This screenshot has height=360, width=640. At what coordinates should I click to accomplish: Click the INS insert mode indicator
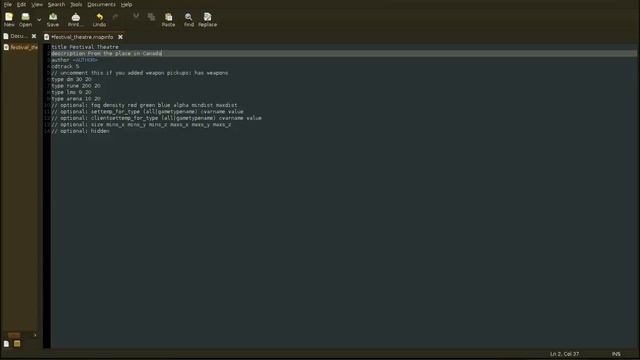pyautogui.click(x=616, y=354)
